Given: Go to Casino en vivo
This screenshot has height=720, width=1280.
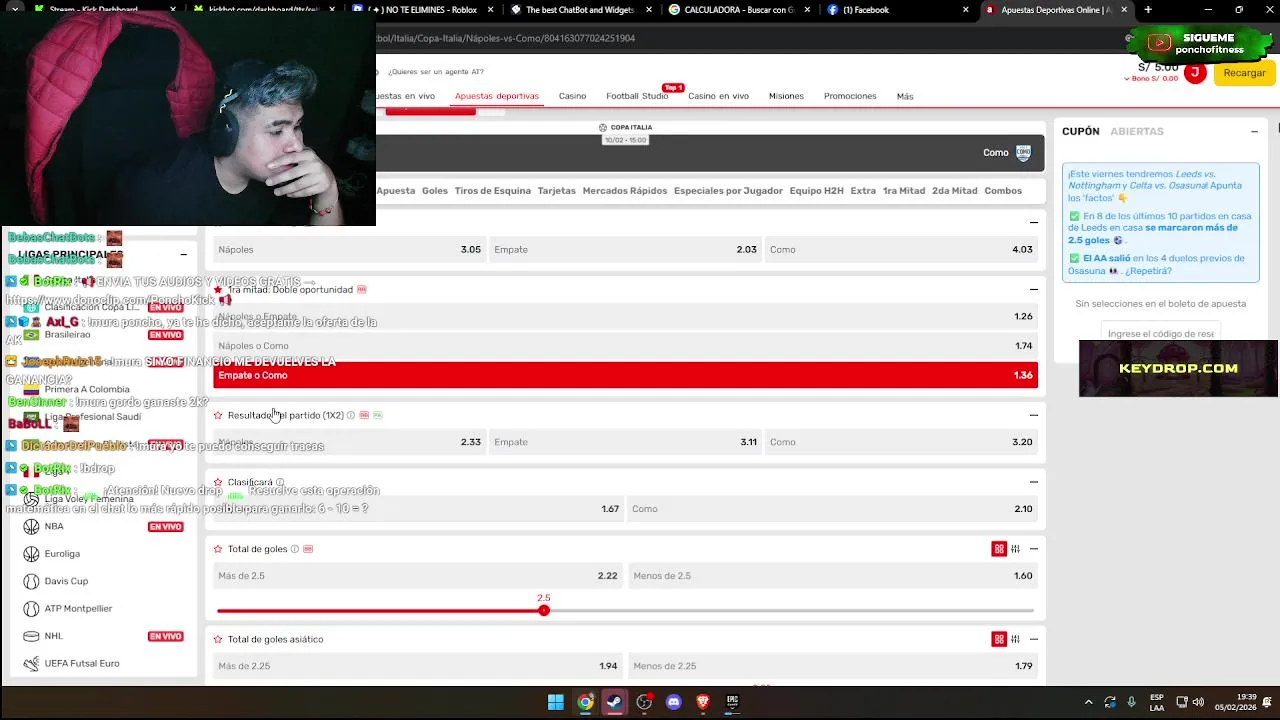Looking at the screenshot, I should (x=718, y=96).
